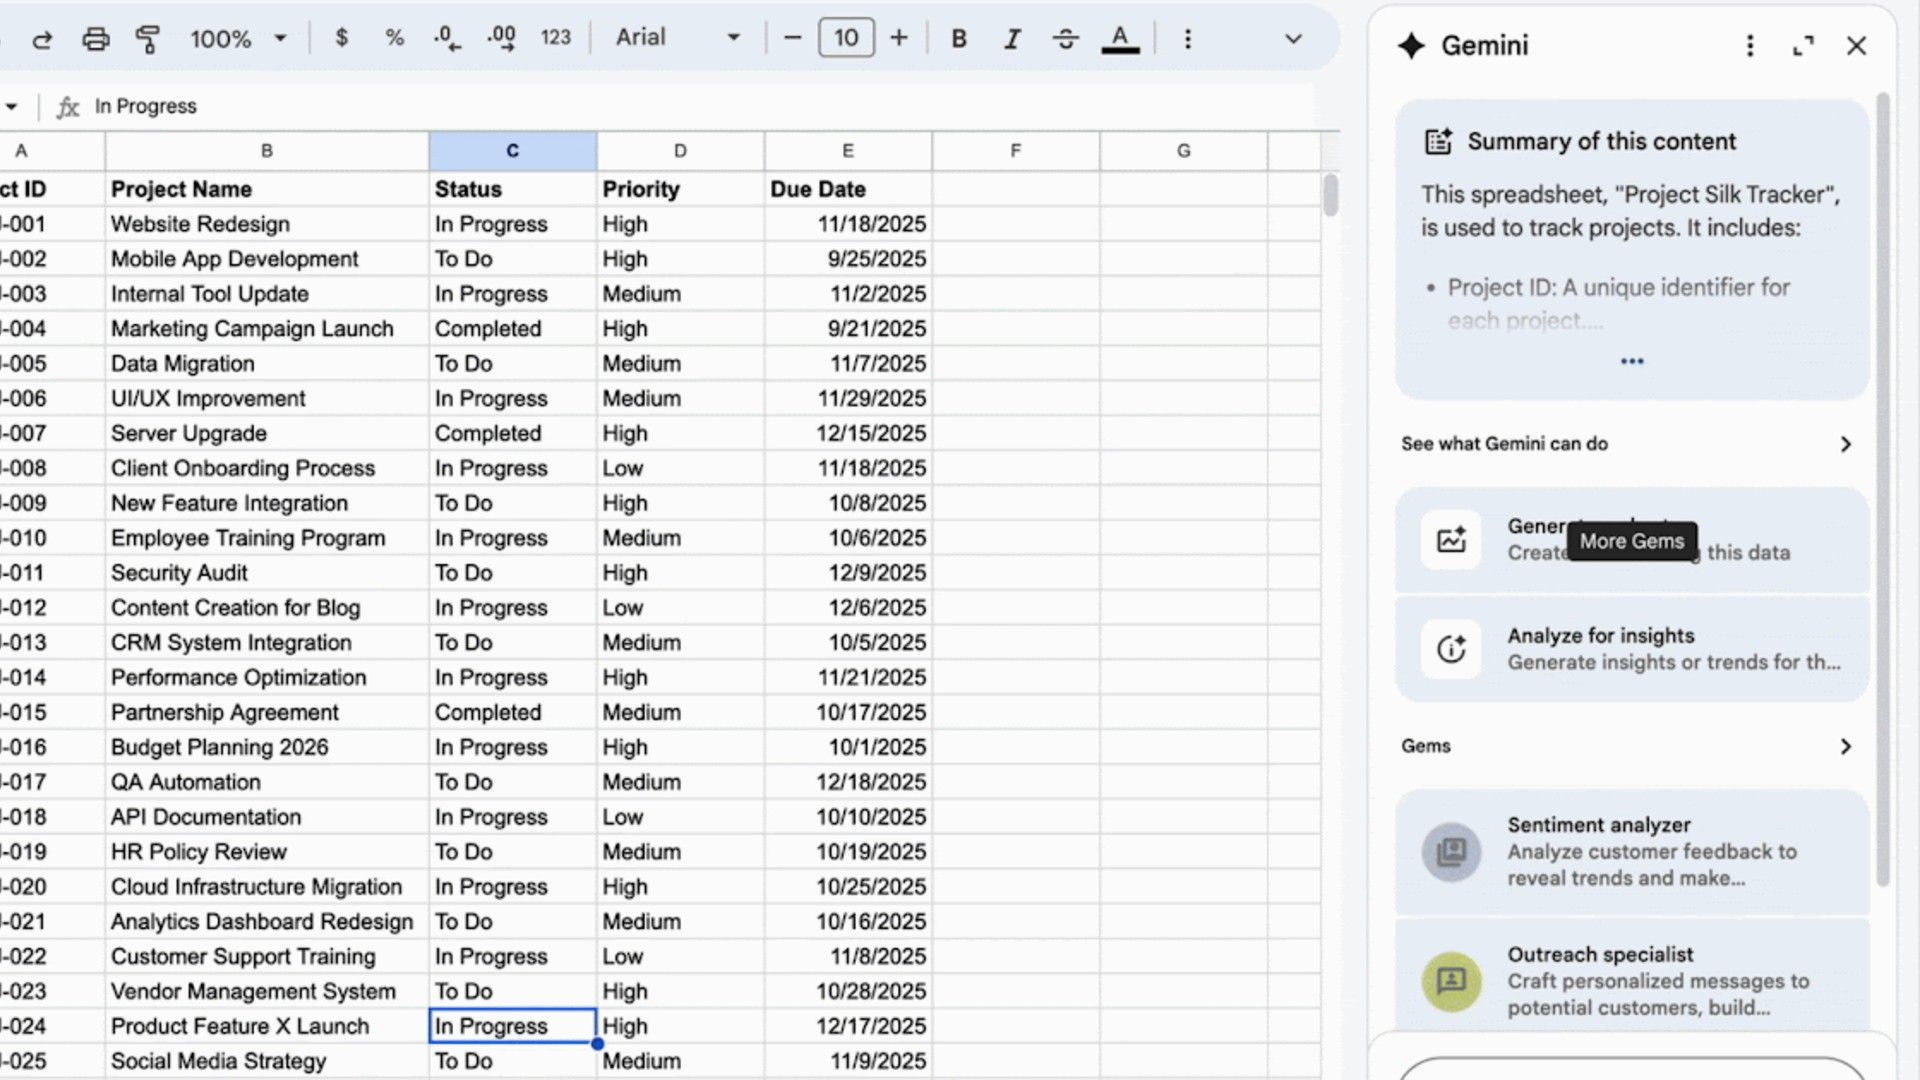Click the print icon

[96, 39]
